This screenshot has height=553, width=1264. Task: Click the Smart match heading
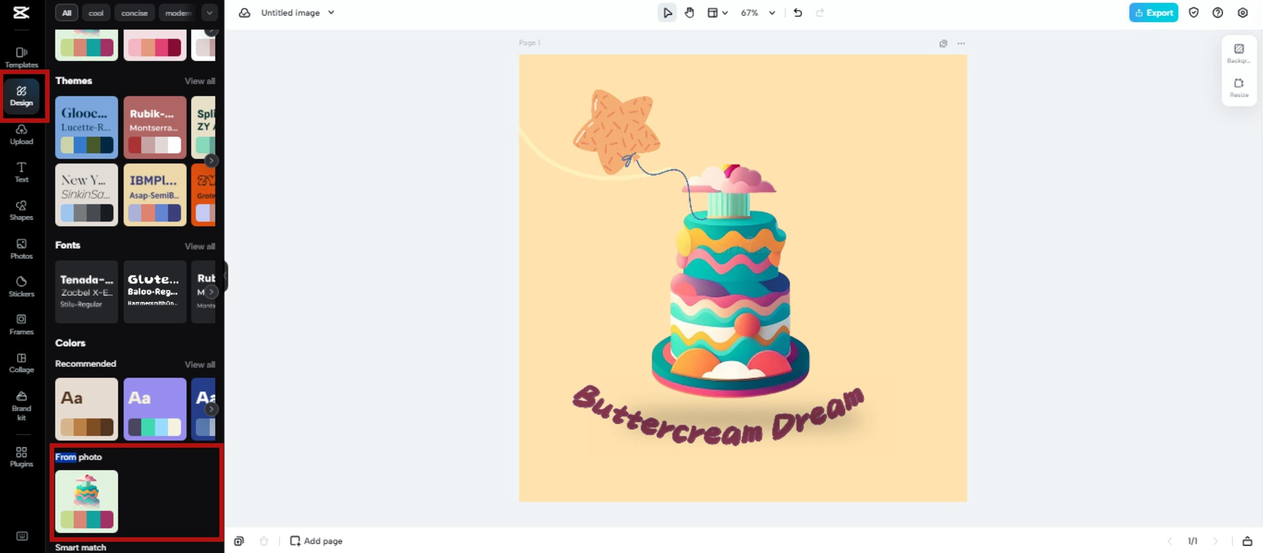click(x=81, y=547)
